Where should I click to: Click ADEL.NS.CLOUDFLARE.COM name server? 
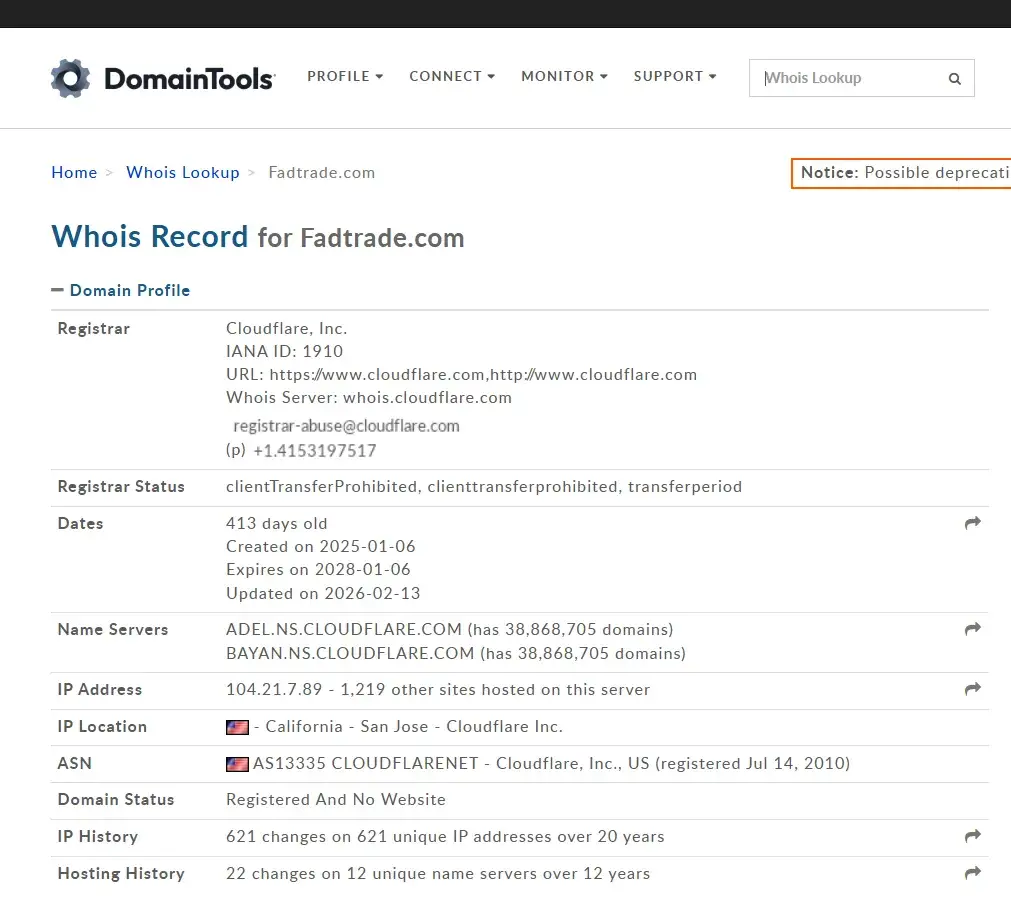pyautogui.click(x=344, y=629)
